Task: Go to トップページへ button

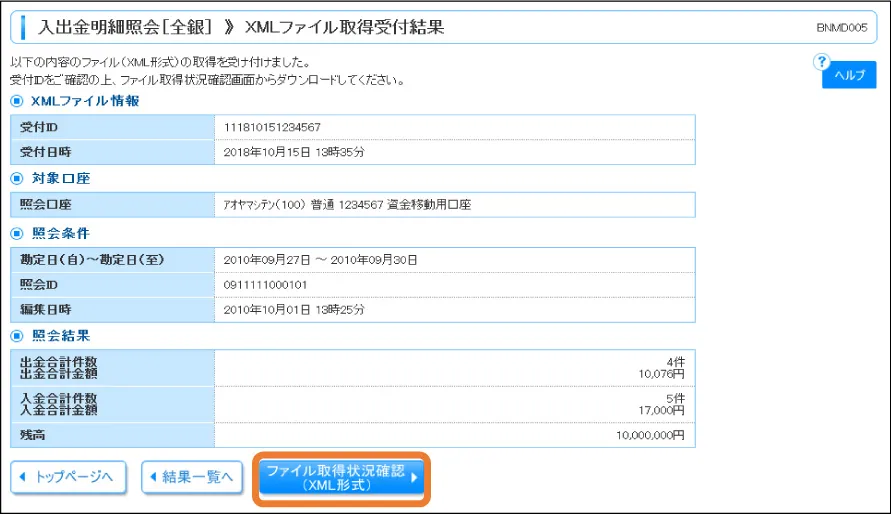Action: pyautogui.click(x=68, y=477)
